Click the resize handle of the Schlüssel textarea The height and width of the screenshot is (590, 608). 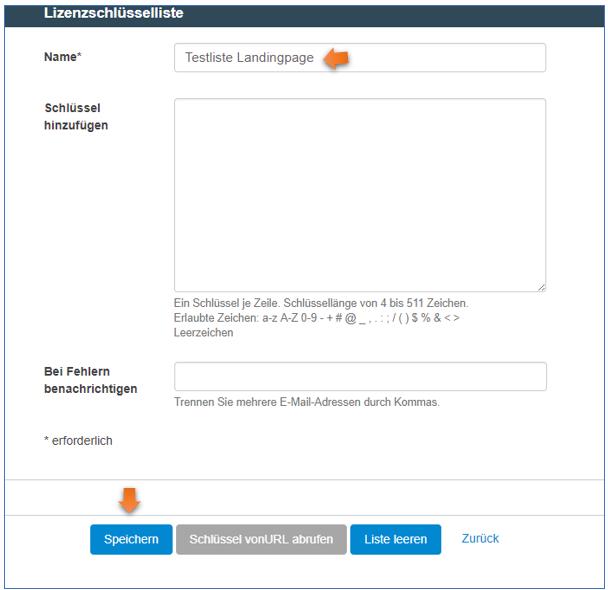tap(540, 286)
